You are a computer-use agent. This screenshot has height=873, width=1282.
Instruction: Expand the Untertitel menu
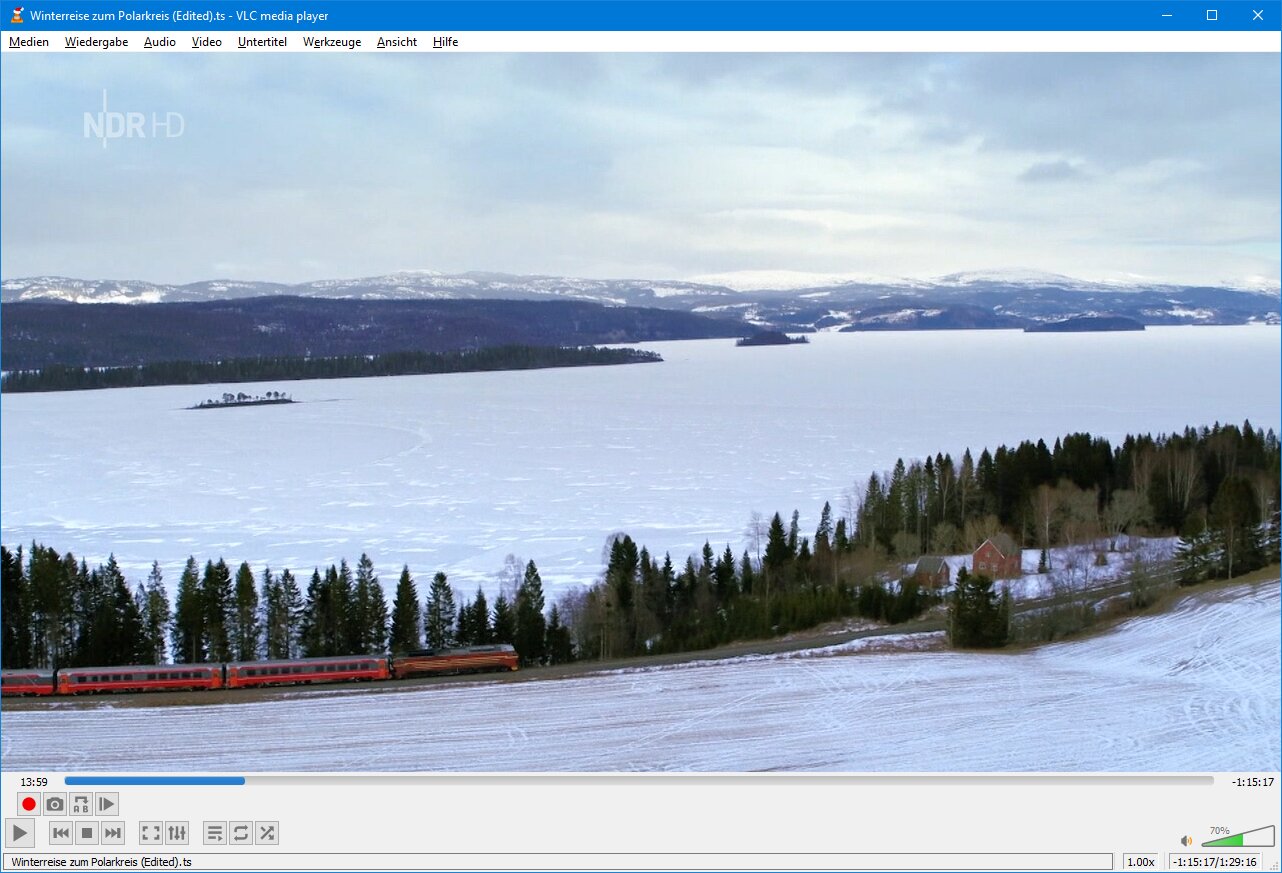coord(262,42)
